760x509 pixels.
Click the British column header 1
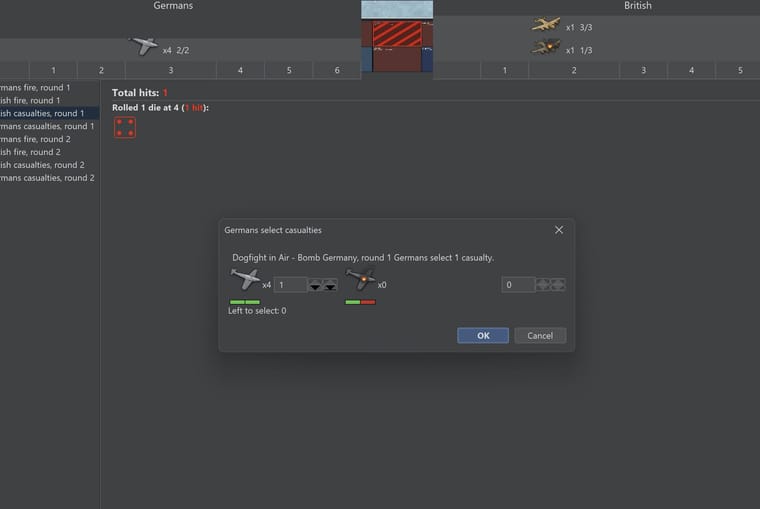[505, 70]
